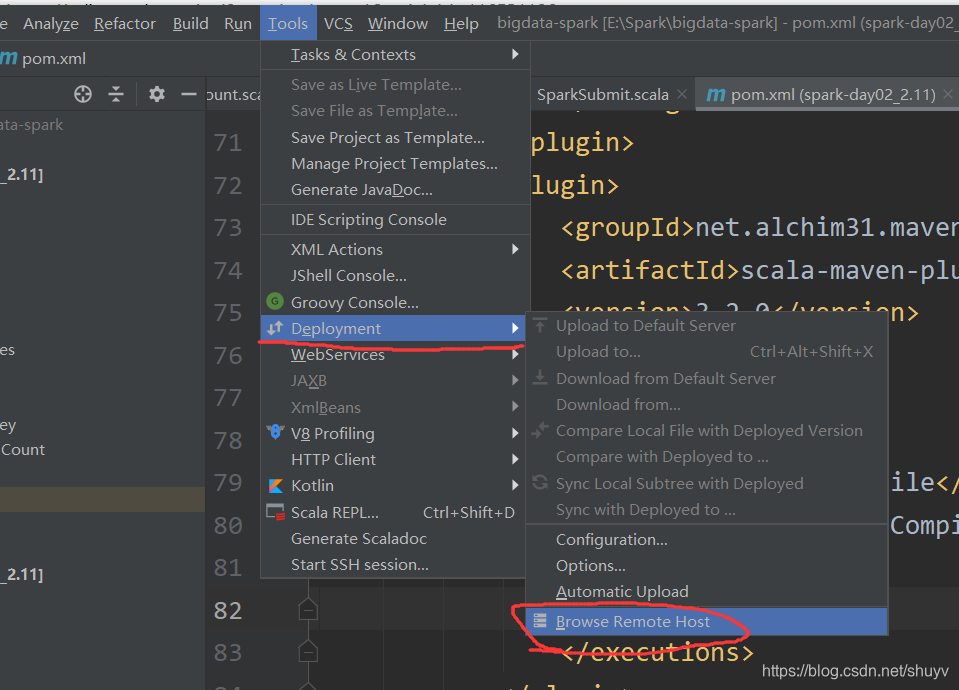Select Start SSH session
959x690 pixels.
click(x=394, y=565)
